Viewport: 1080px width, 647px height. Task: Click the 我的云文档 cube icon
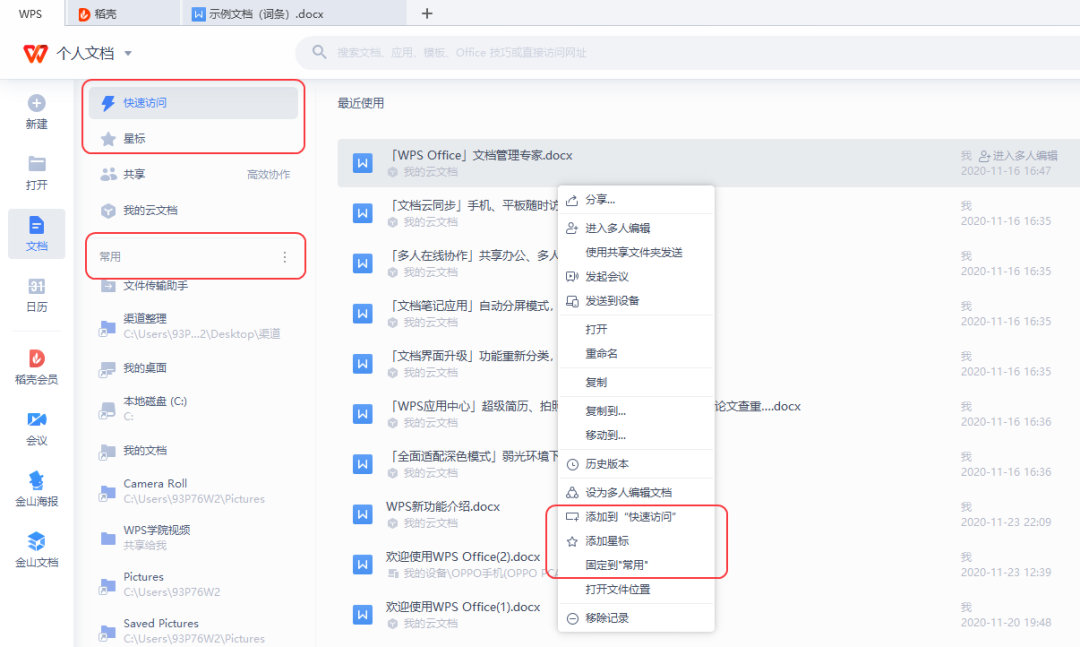coord(108,211)
